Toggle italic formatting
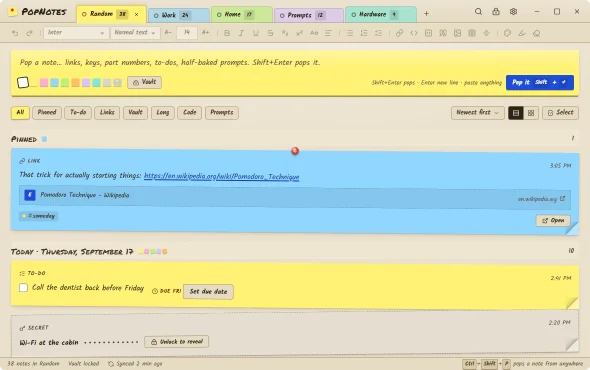 point(241,33)
